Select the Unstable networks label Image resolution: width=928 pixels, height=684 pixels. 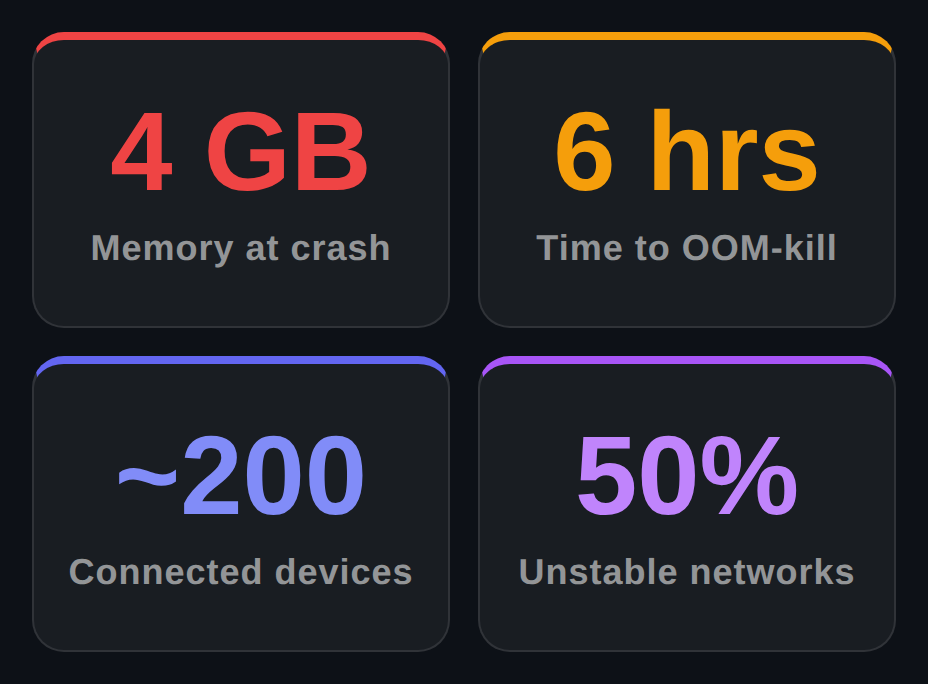coord(687,572)
